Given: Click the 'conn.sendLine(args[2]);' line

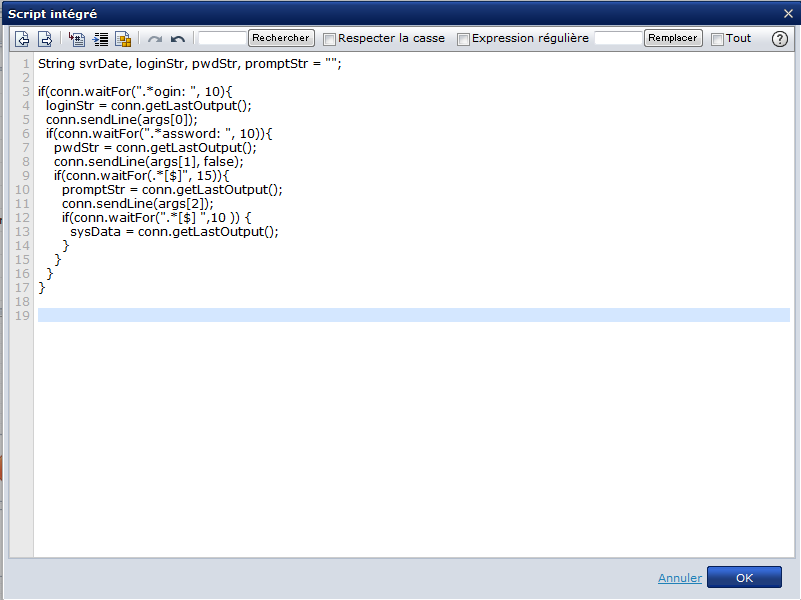Looking at the screenshot, I should (138, 204).
